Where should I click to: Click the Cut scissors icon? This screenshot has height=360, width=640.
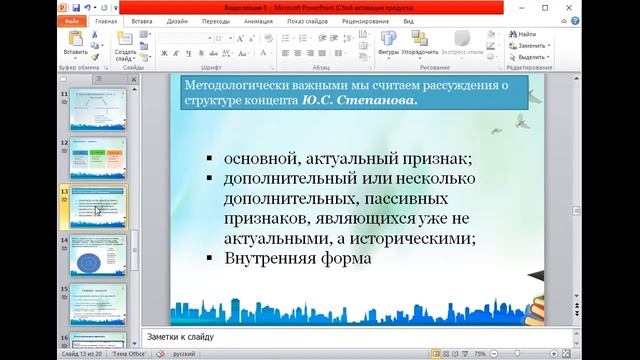point(95,35)
